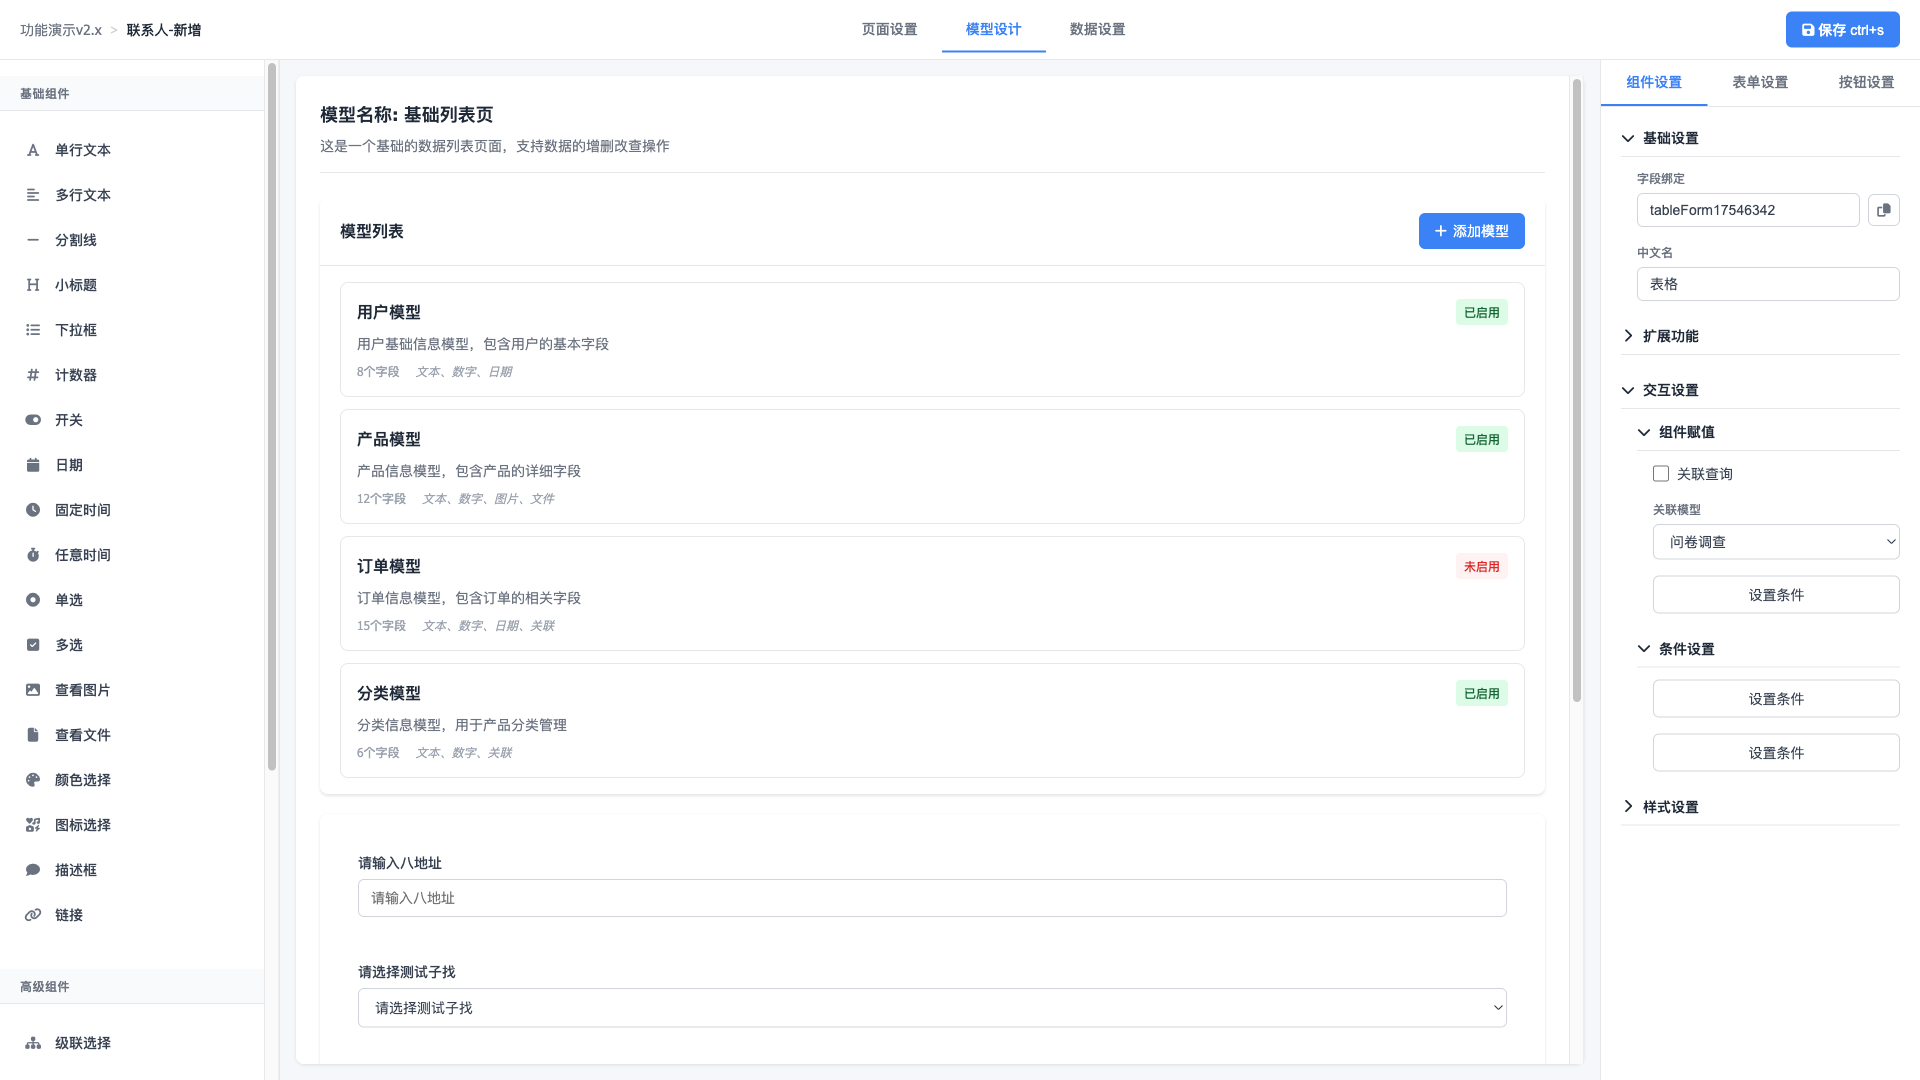The width and height of the screenshot is (1920, 1080).
Task: Pick the View Image (查看图片) icon
Action: pyautogui.click(x=33, y=690)
